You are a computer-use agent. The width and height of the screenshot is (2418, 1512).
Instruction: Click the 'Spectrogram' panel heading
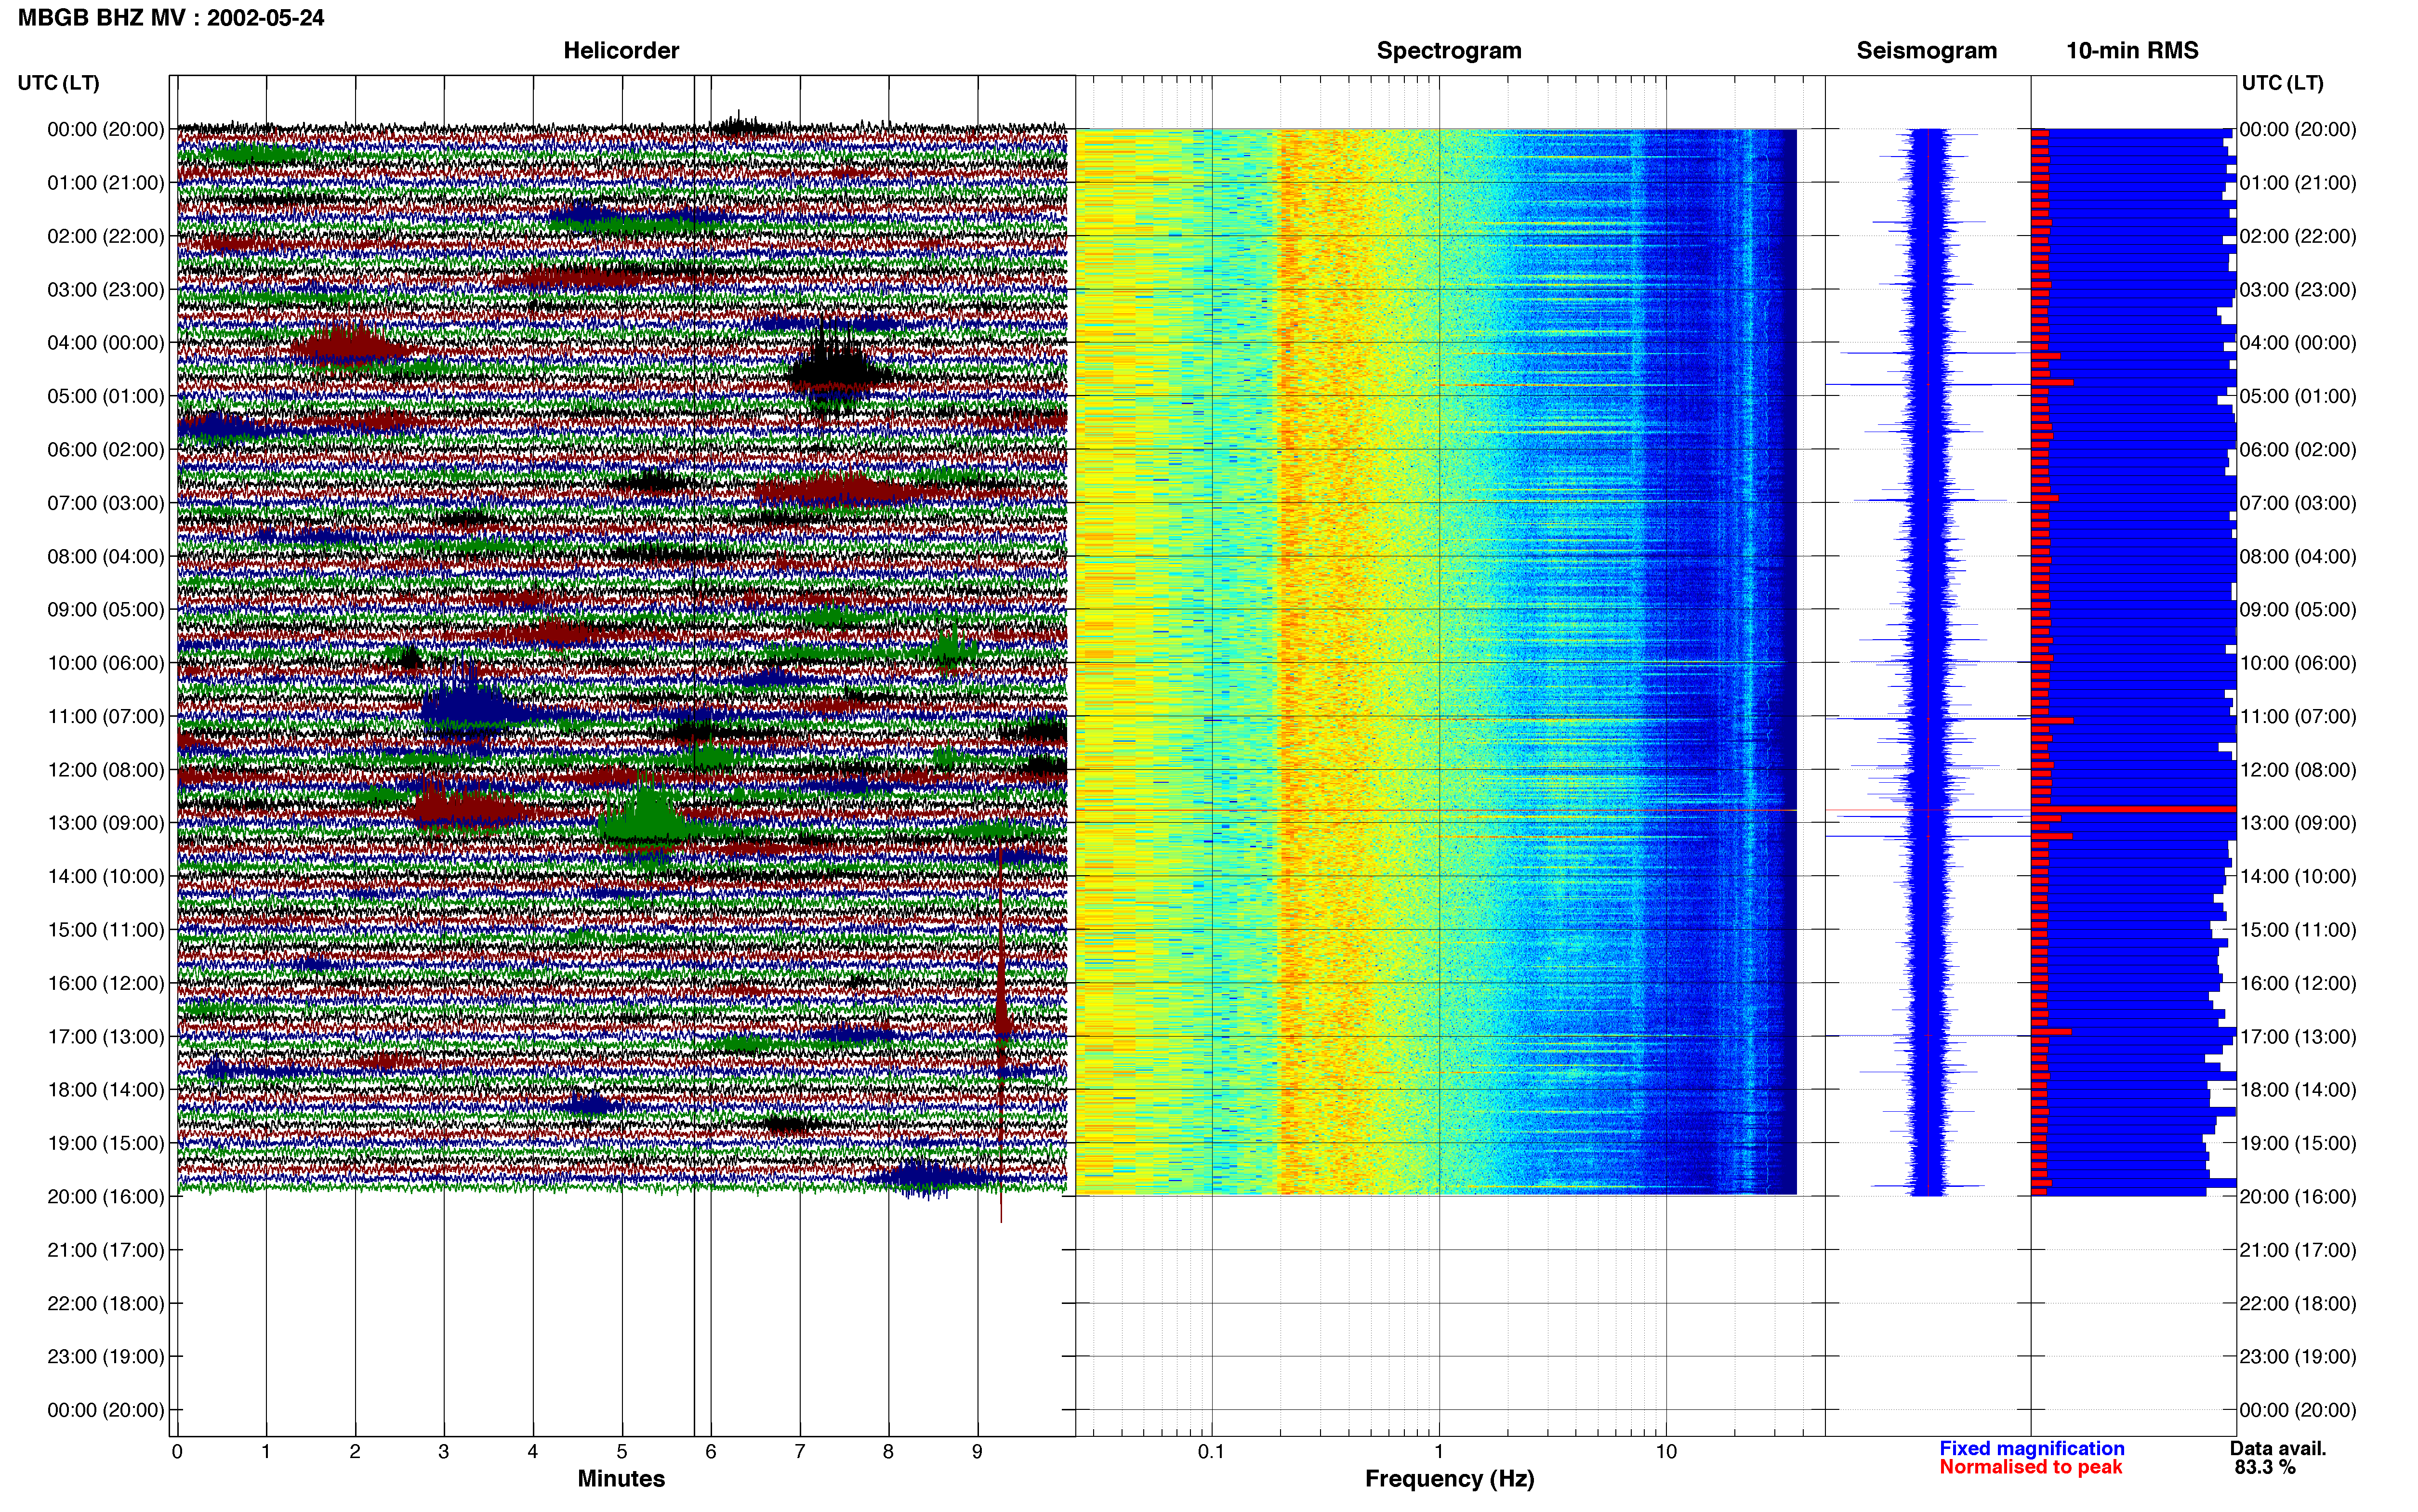pyautogui.click(x=1449, y=50)
